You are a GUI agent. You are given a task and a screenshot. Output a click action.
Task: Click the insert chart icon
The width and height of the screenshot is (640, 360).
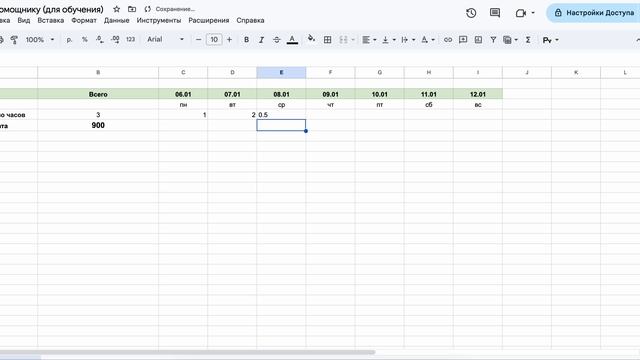click(478, 40)
